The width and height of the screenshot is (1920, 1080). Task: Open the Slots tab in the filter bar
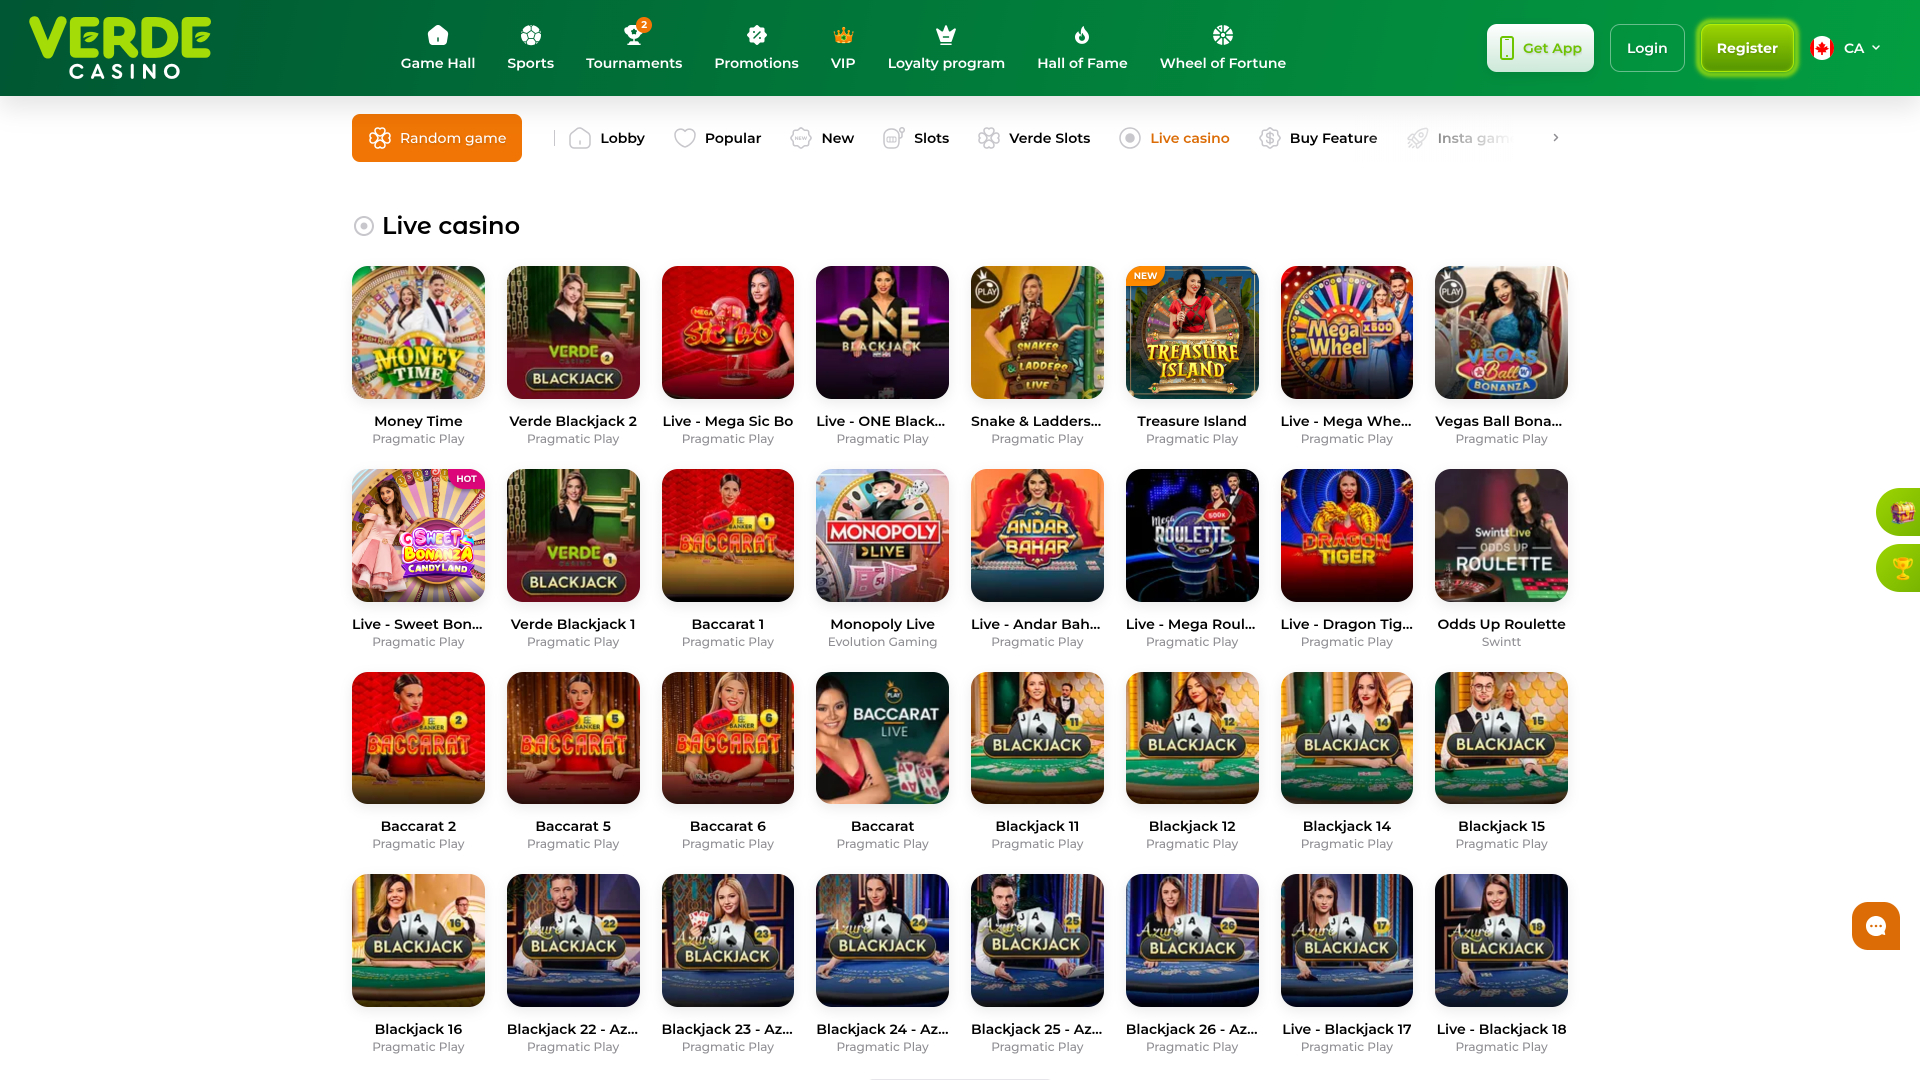(915, 138)
